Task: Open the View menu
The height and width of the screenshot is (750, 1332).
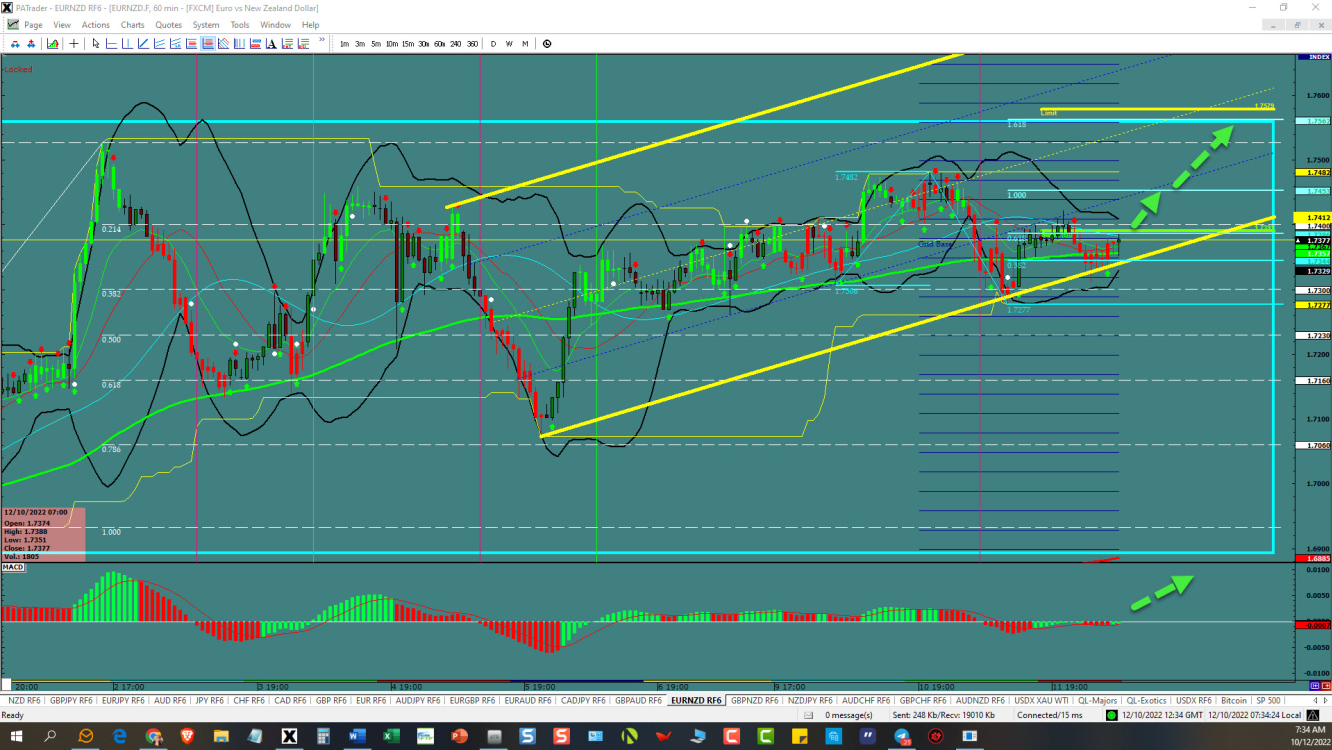Action: point(62,25)
